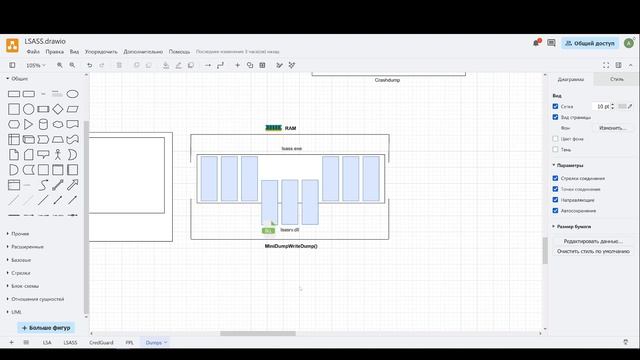The height and width of the screenshot is (360, 640).
Task: Pick the cloud shape
Action: pyautogui.click(x=58, y=124)
